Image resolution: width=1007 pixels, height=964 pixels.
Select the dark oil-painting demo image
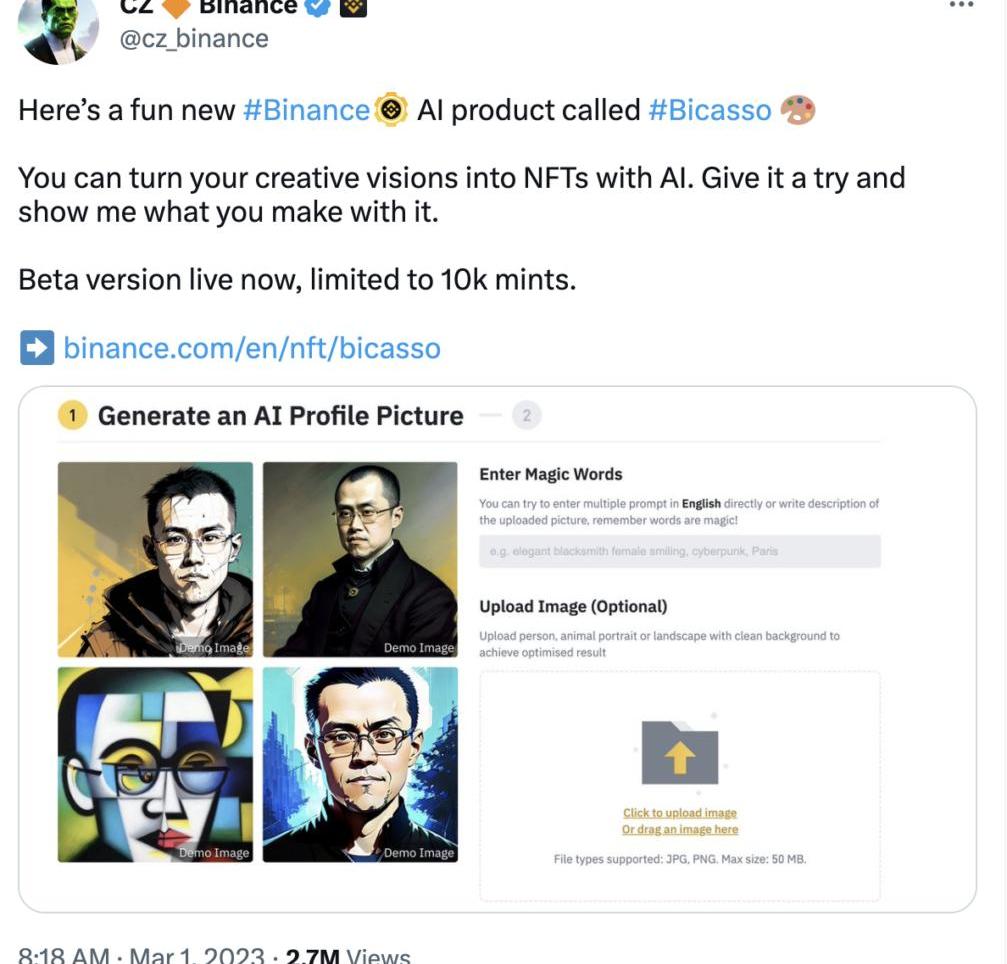point(360,559)
